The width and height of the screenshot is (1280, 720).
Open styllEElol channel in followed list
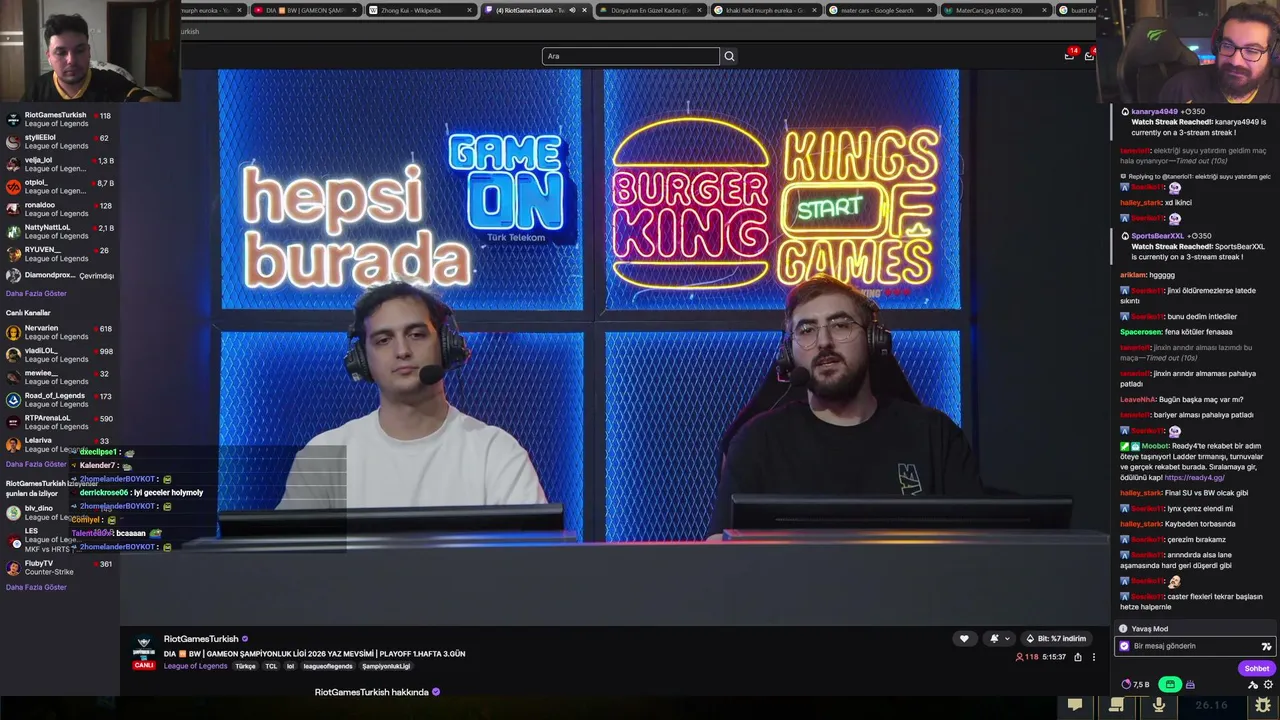[60, 142]
